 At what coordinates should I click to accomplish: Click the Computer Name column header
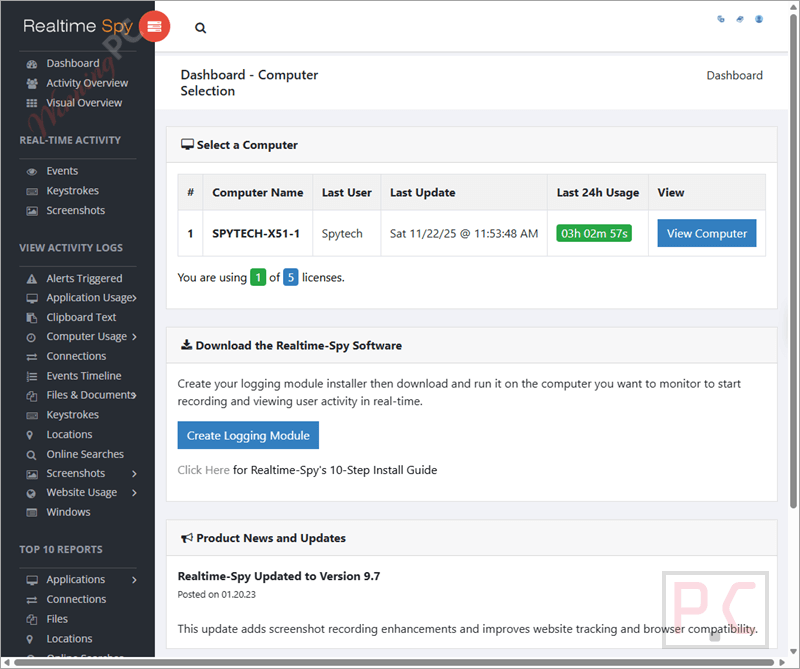[258, 193]
